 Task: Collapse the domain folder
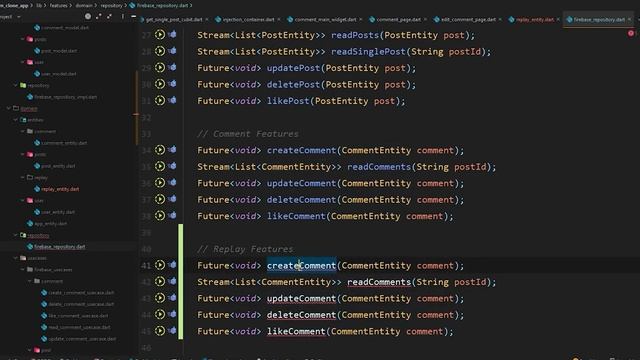[x=9, y=108]
